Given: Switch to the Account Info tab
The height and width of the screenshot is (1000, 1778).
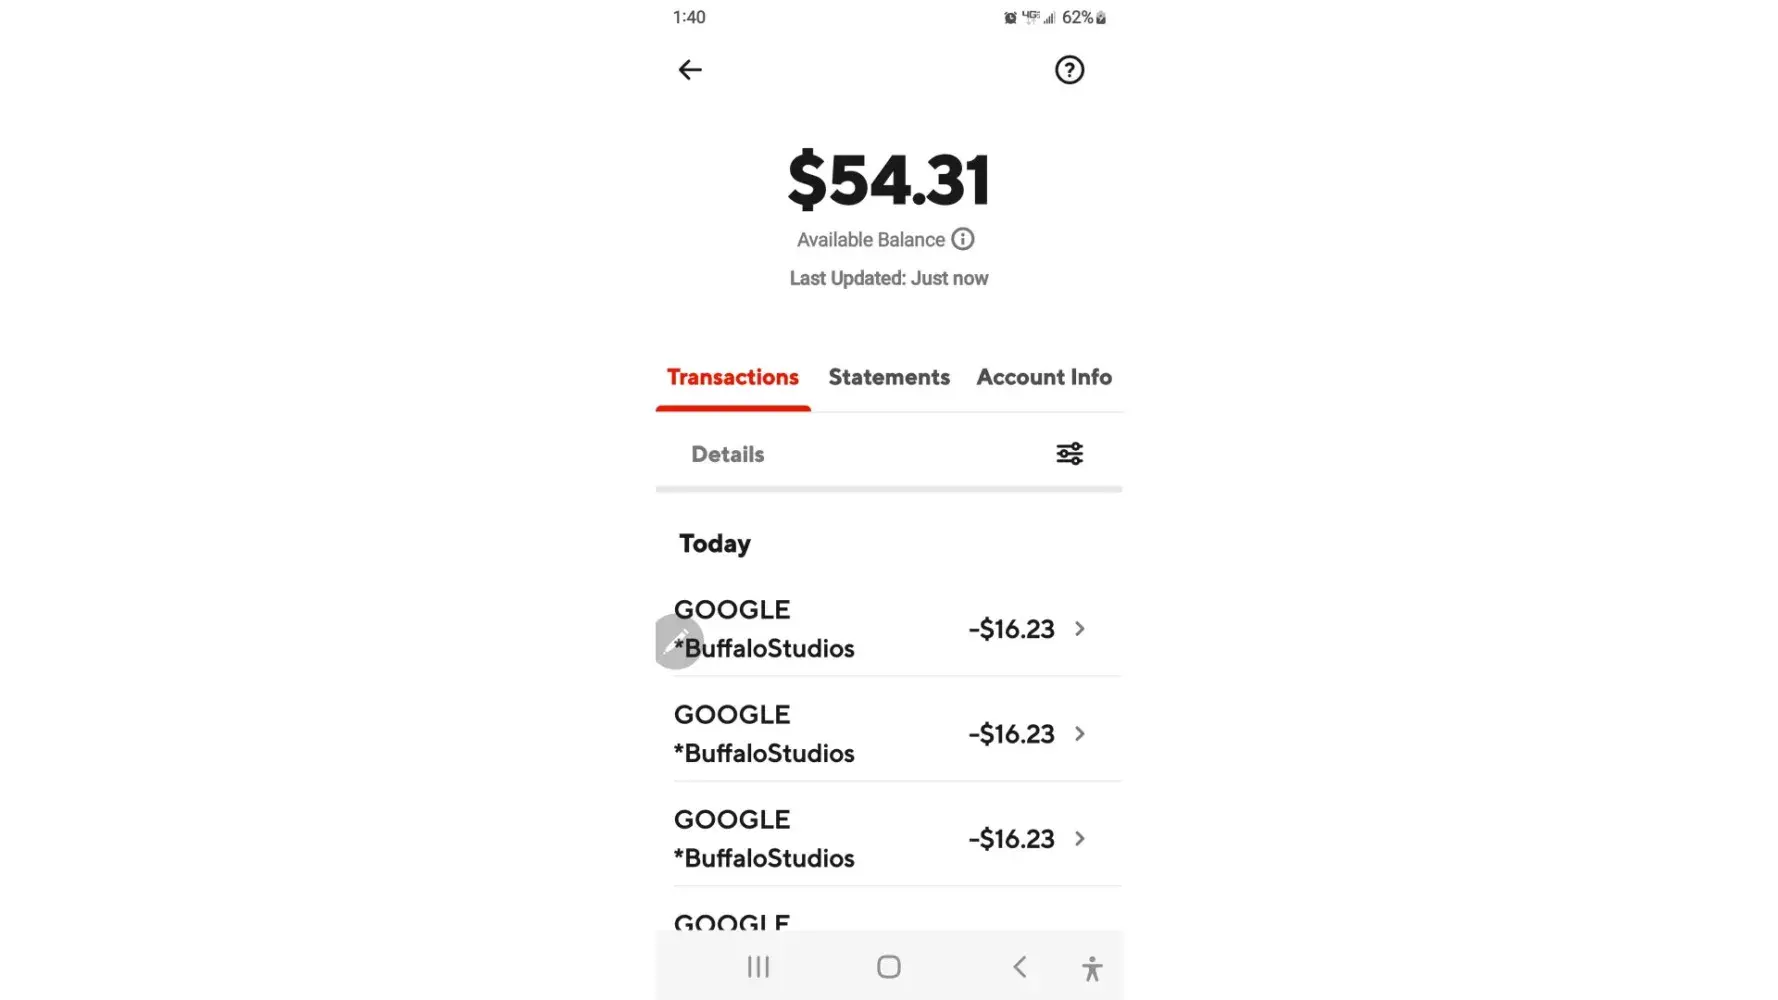Looking at the screenshot, I should coord(1044,378).
